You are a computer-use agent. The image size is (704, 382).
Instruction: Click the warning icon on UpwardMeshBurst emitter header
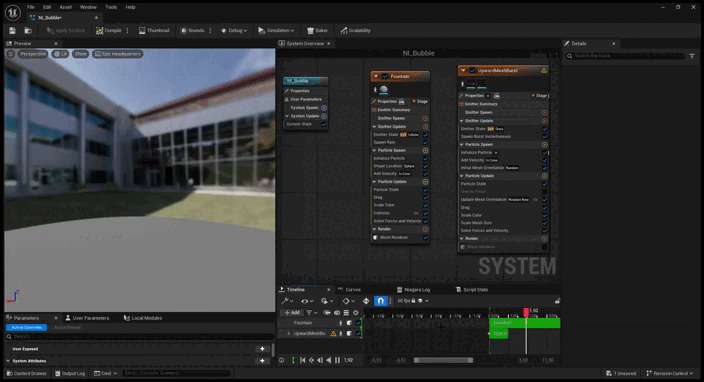pyautogui.click(x=544, y=70)
